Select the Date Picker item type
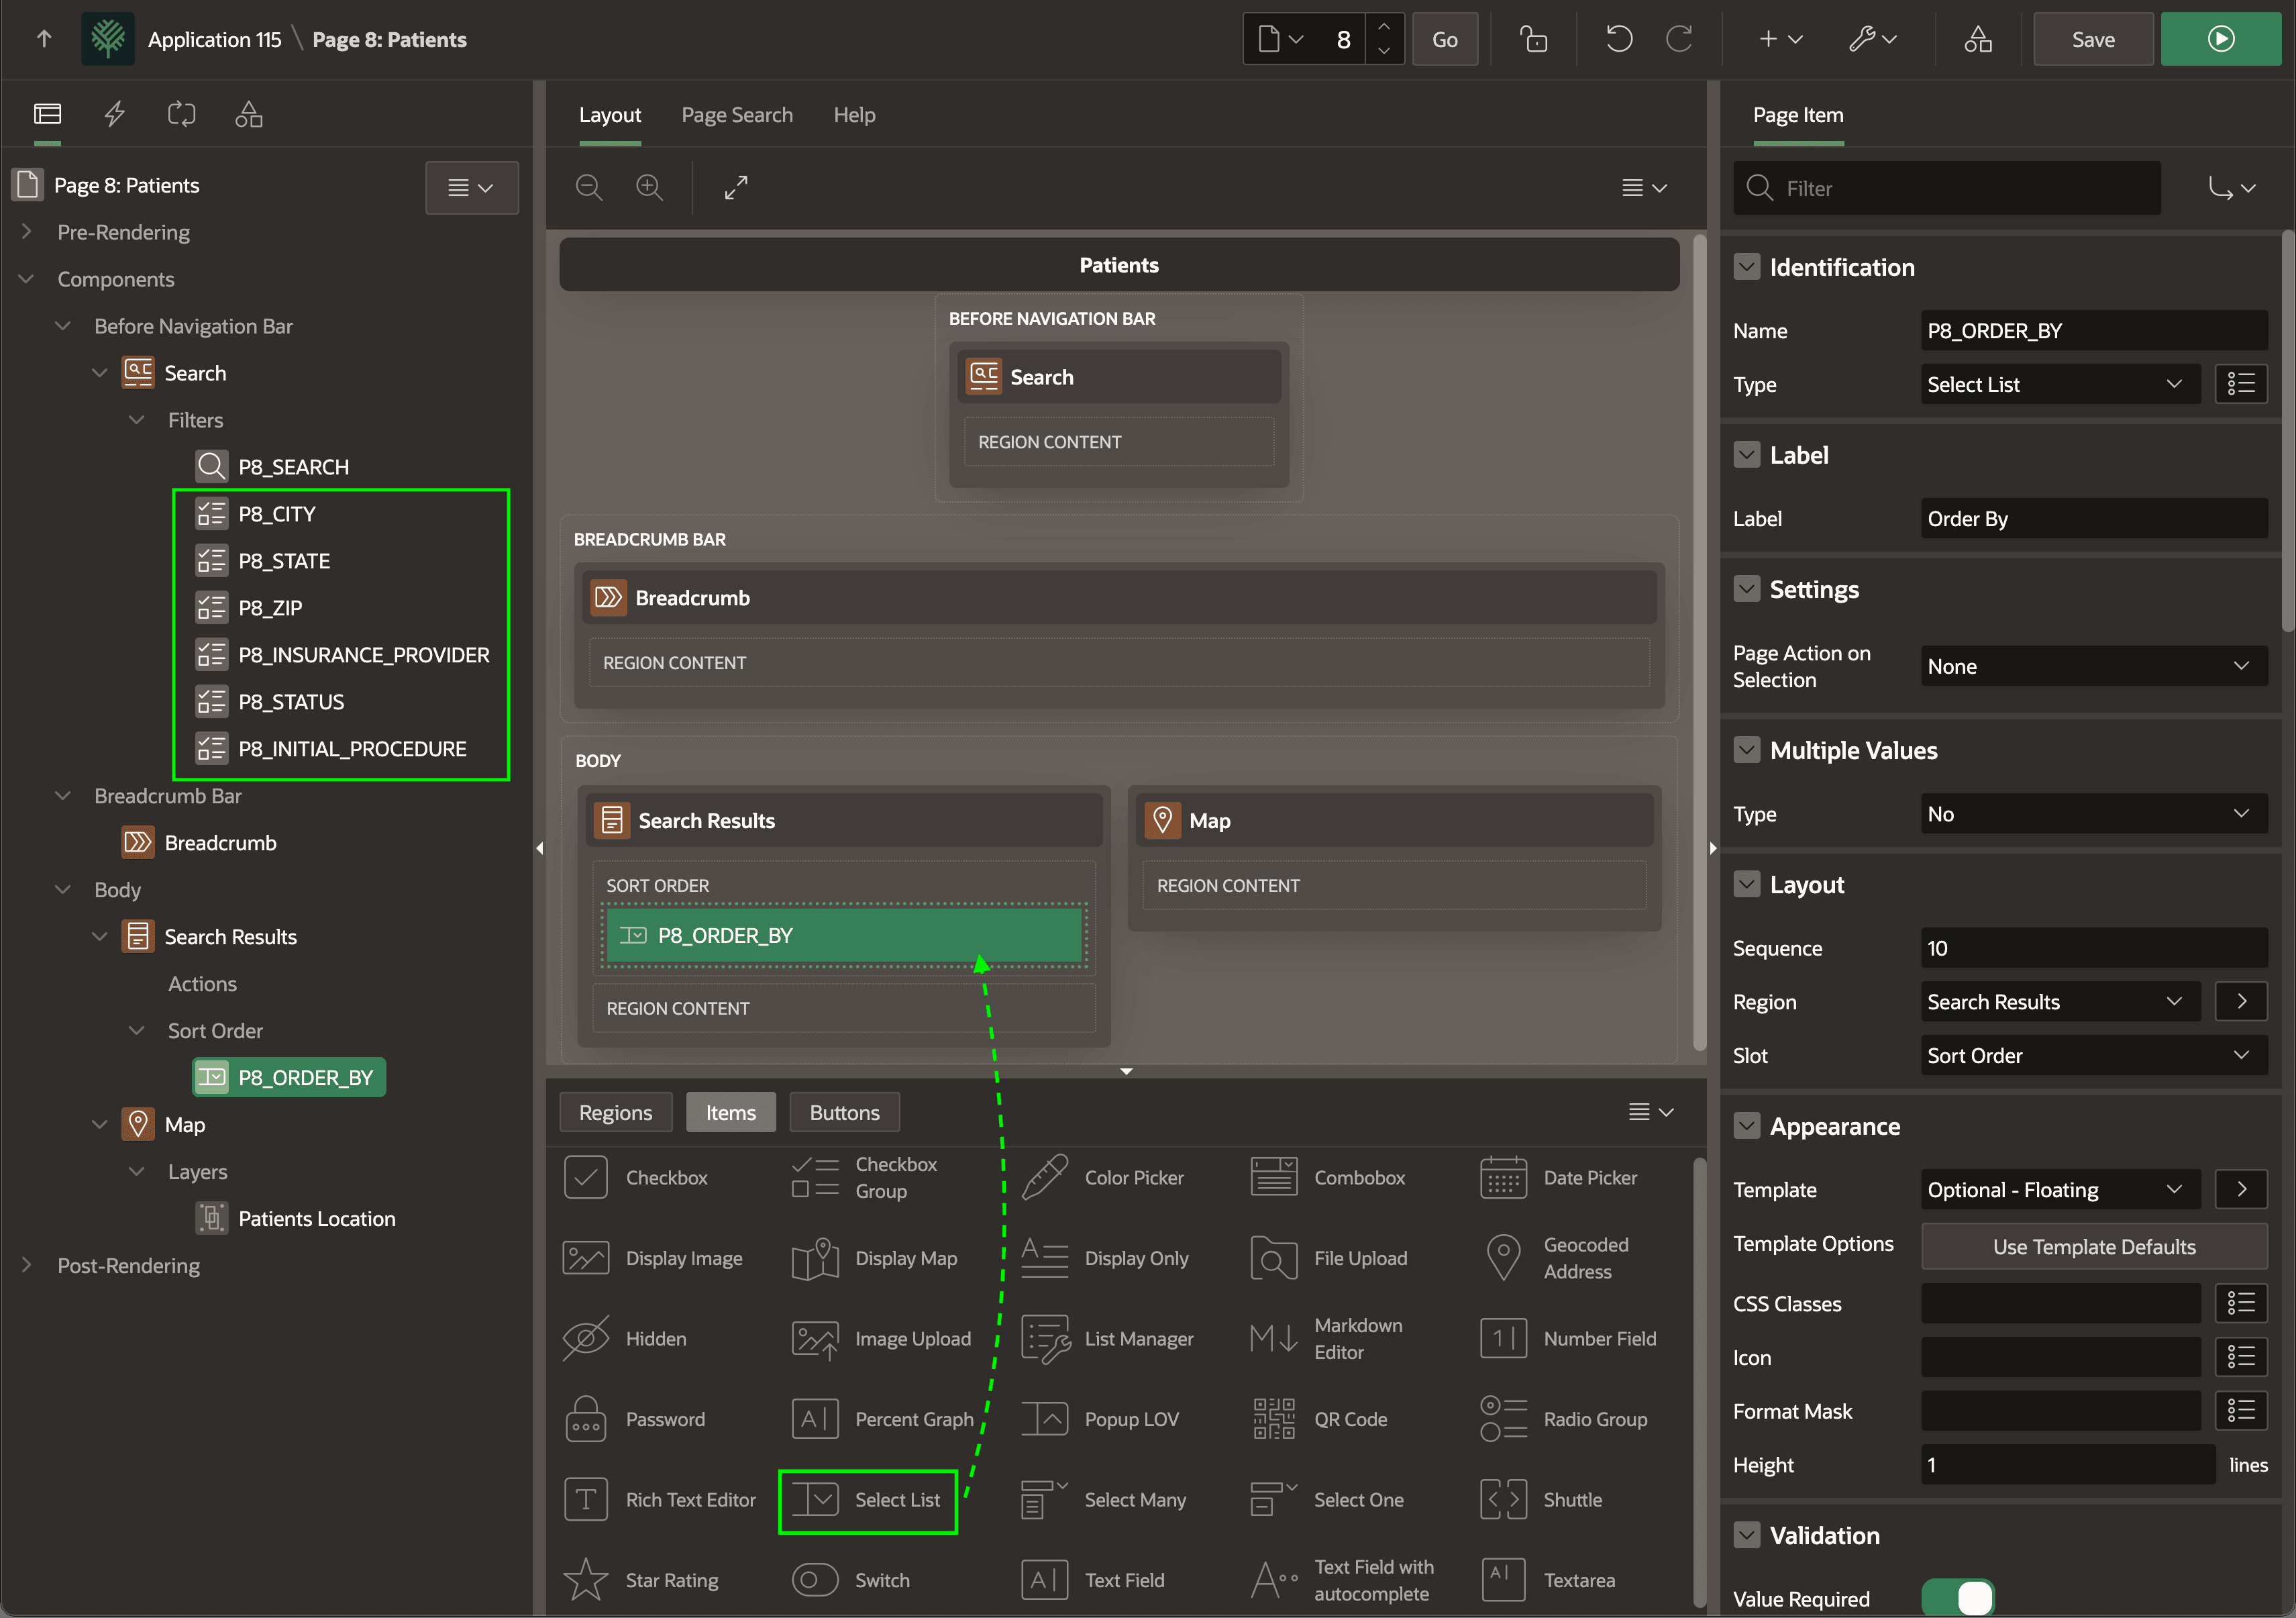The image size is (2296, 1618). [1559, 1178]
